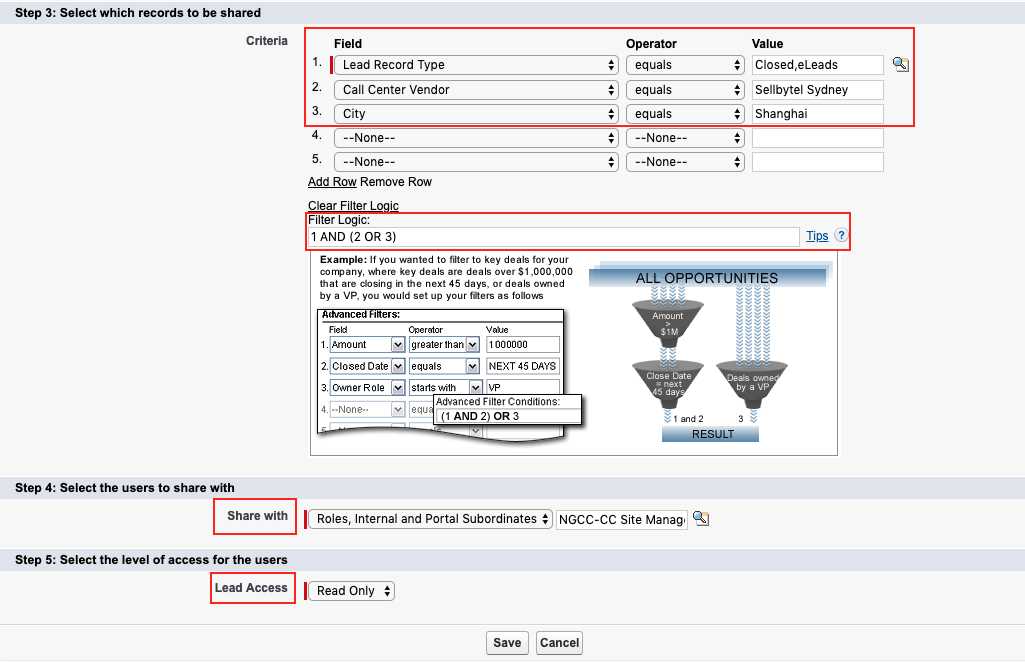Open the Call Center Vendor field dropdown
1025x662 pixels.
(476, 90)
